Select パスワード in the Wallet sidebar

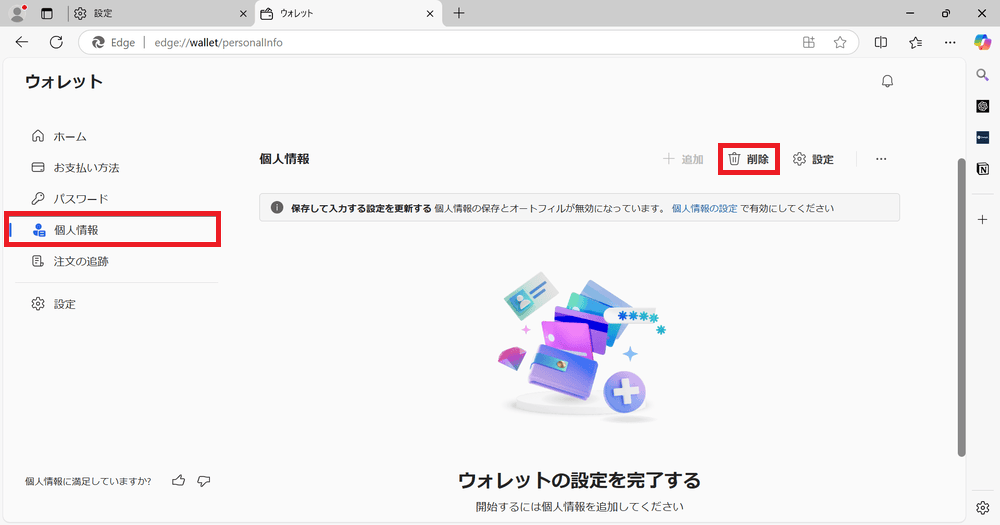[80, 199]
